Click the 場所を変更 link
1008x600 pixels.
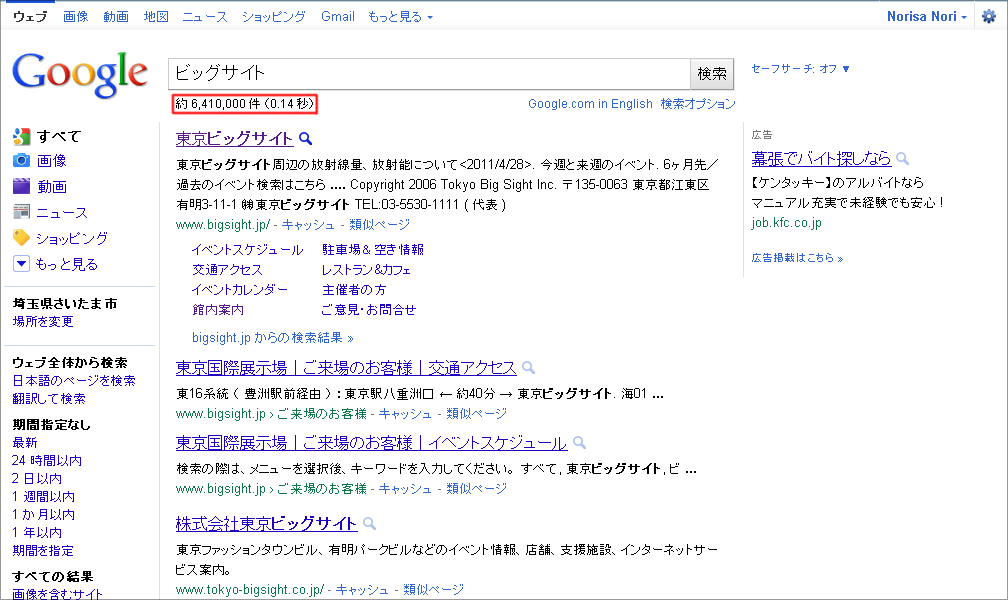(x=43, y=321)
